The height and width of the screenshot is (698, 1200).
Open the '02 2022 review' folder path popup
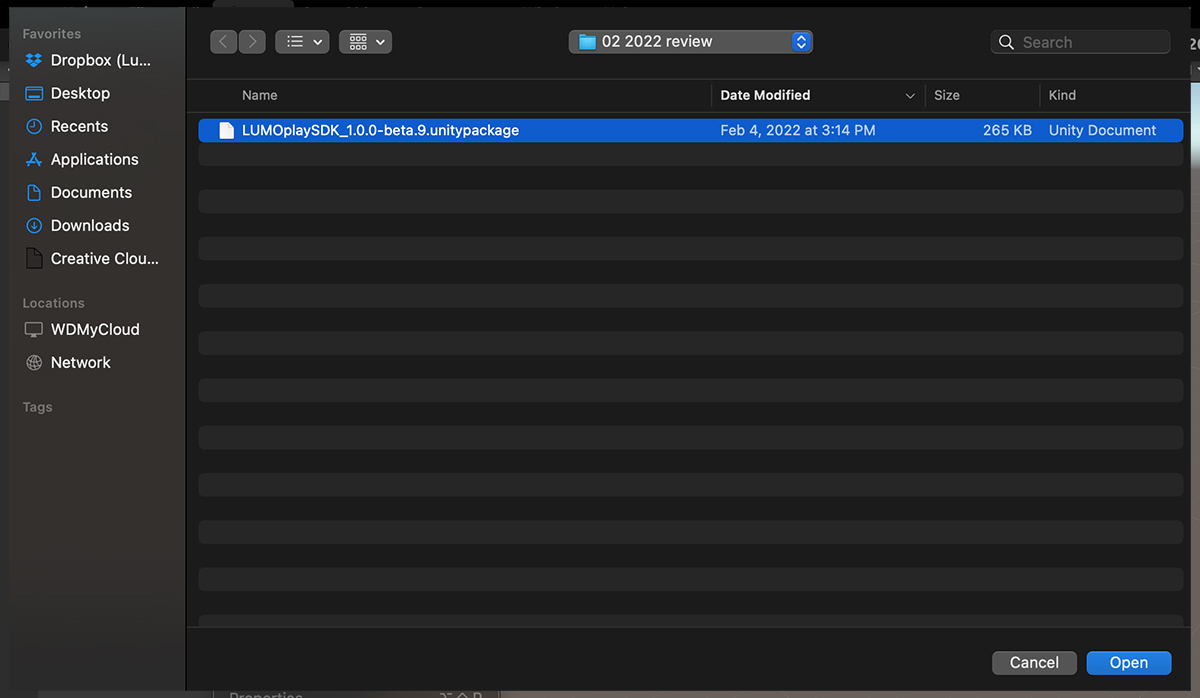[x=690, y=41]
